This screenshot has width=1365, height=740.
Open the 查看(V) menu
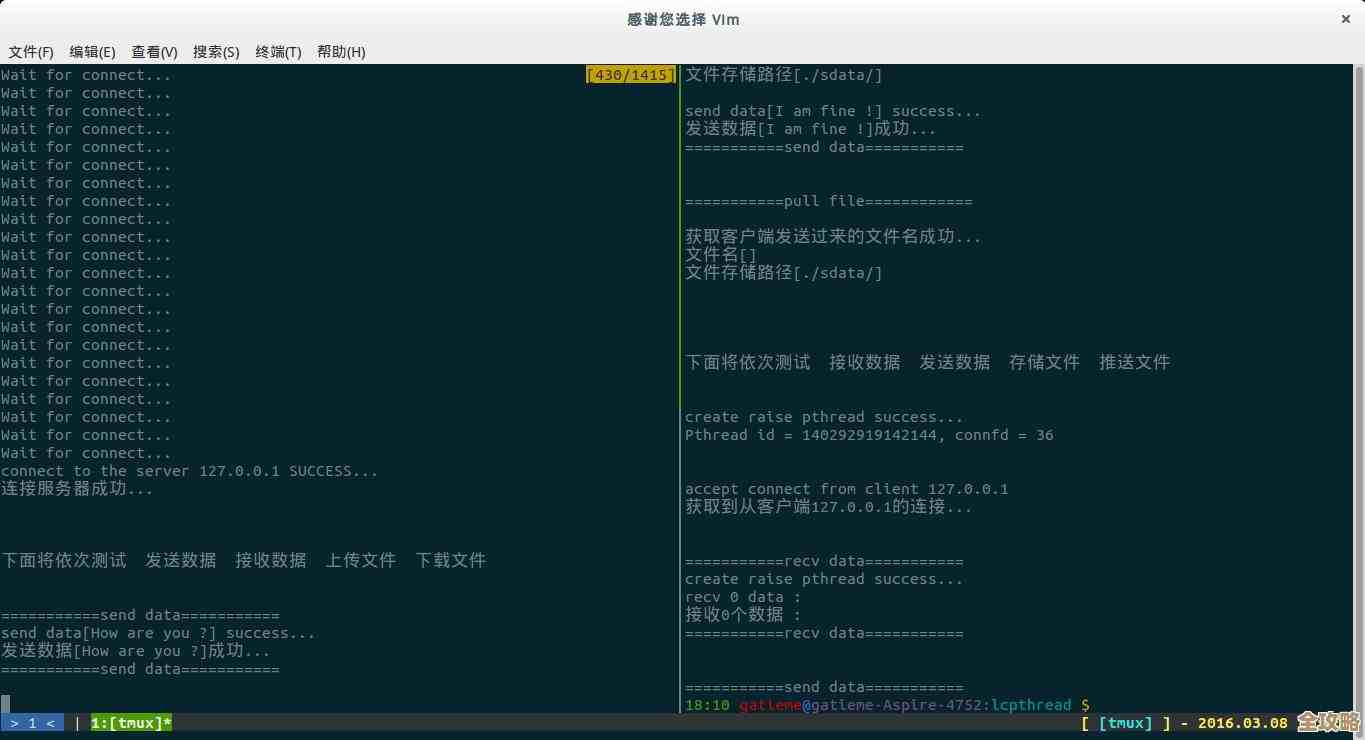(x=154, y=51)
